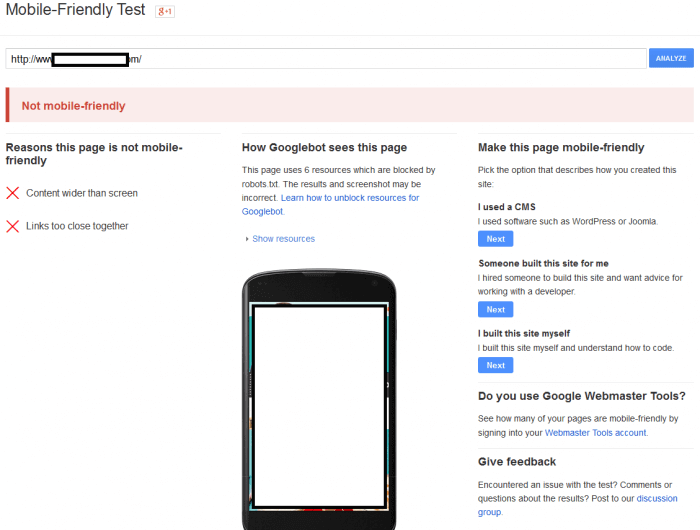Click the Give feedback heading
700x530 pixels.
(x=517, y=462)
